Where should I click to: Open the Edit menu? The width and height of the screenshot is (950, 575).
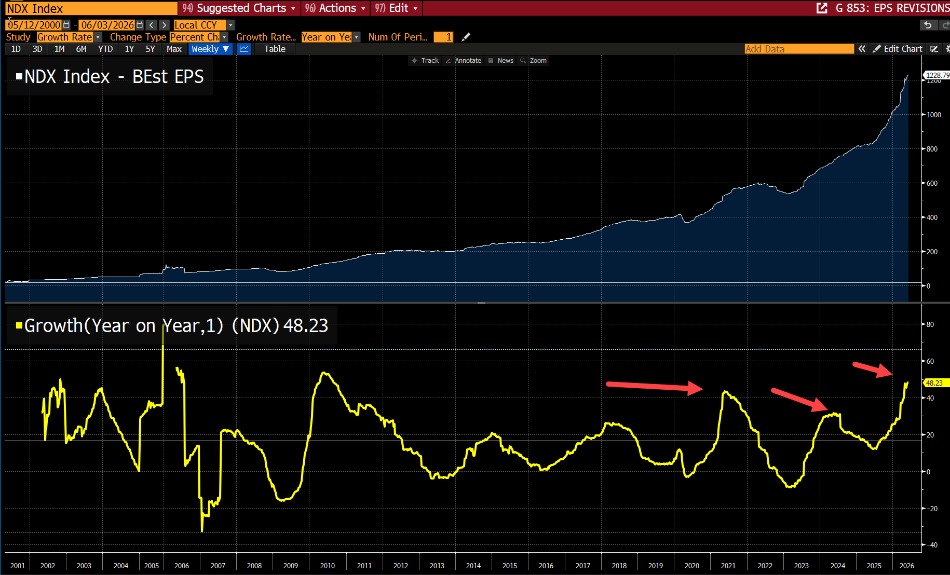point(396,8)
